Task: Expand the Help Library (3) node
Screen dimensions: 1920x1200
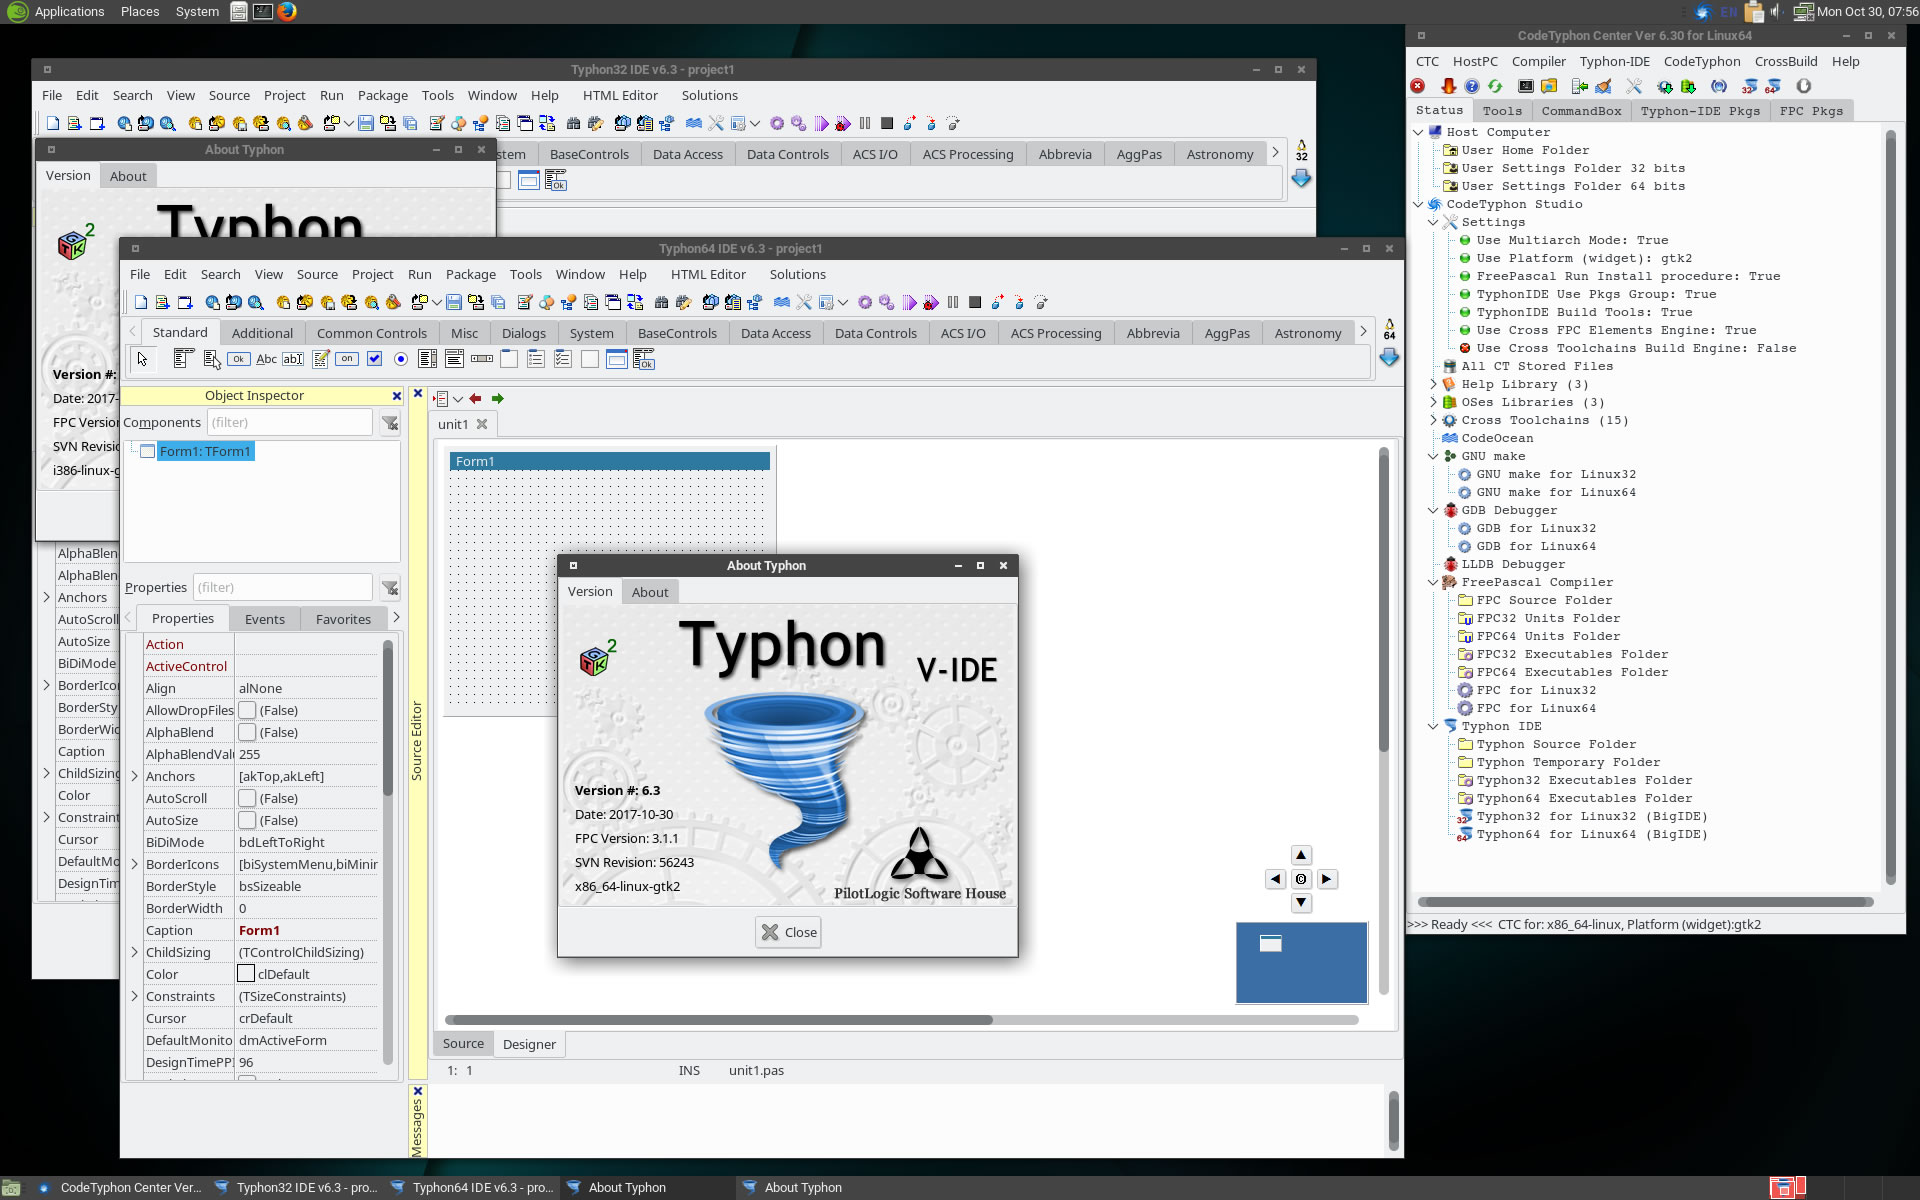Action: 1433,384
